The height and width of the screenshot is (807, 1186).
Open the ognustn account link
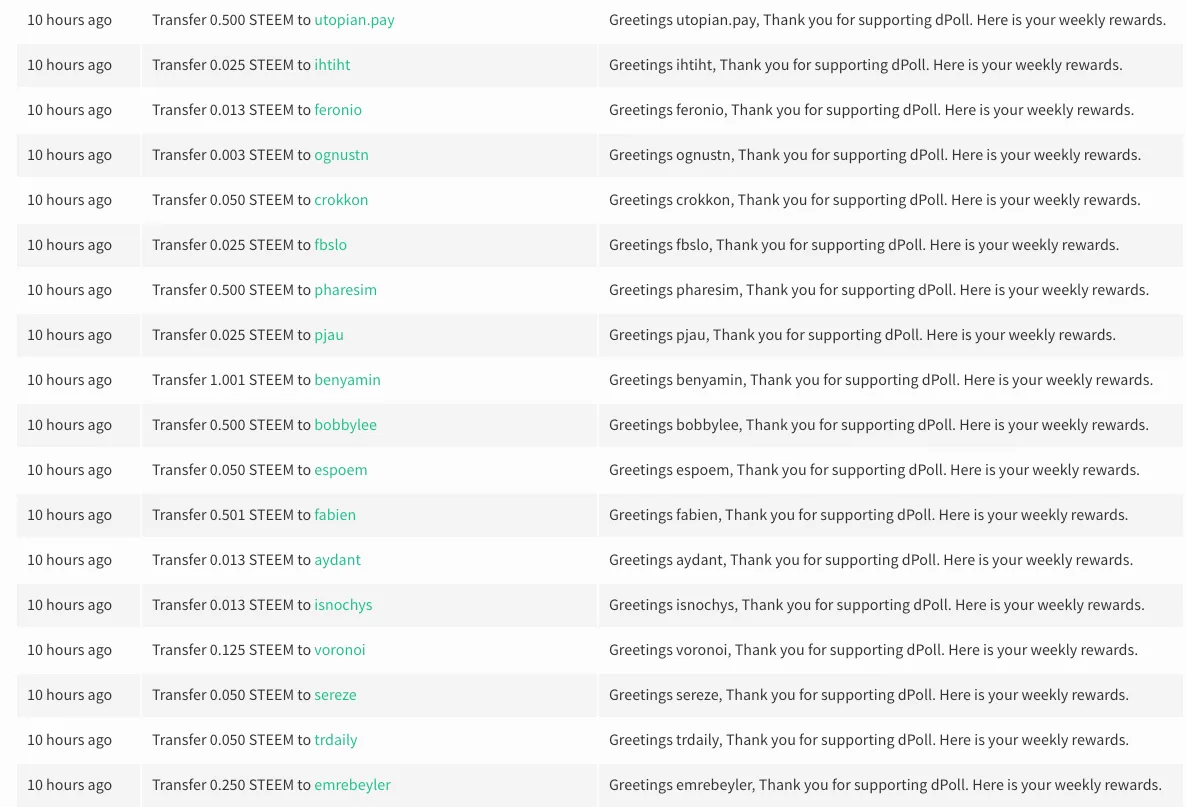click(x=341, y=155)
